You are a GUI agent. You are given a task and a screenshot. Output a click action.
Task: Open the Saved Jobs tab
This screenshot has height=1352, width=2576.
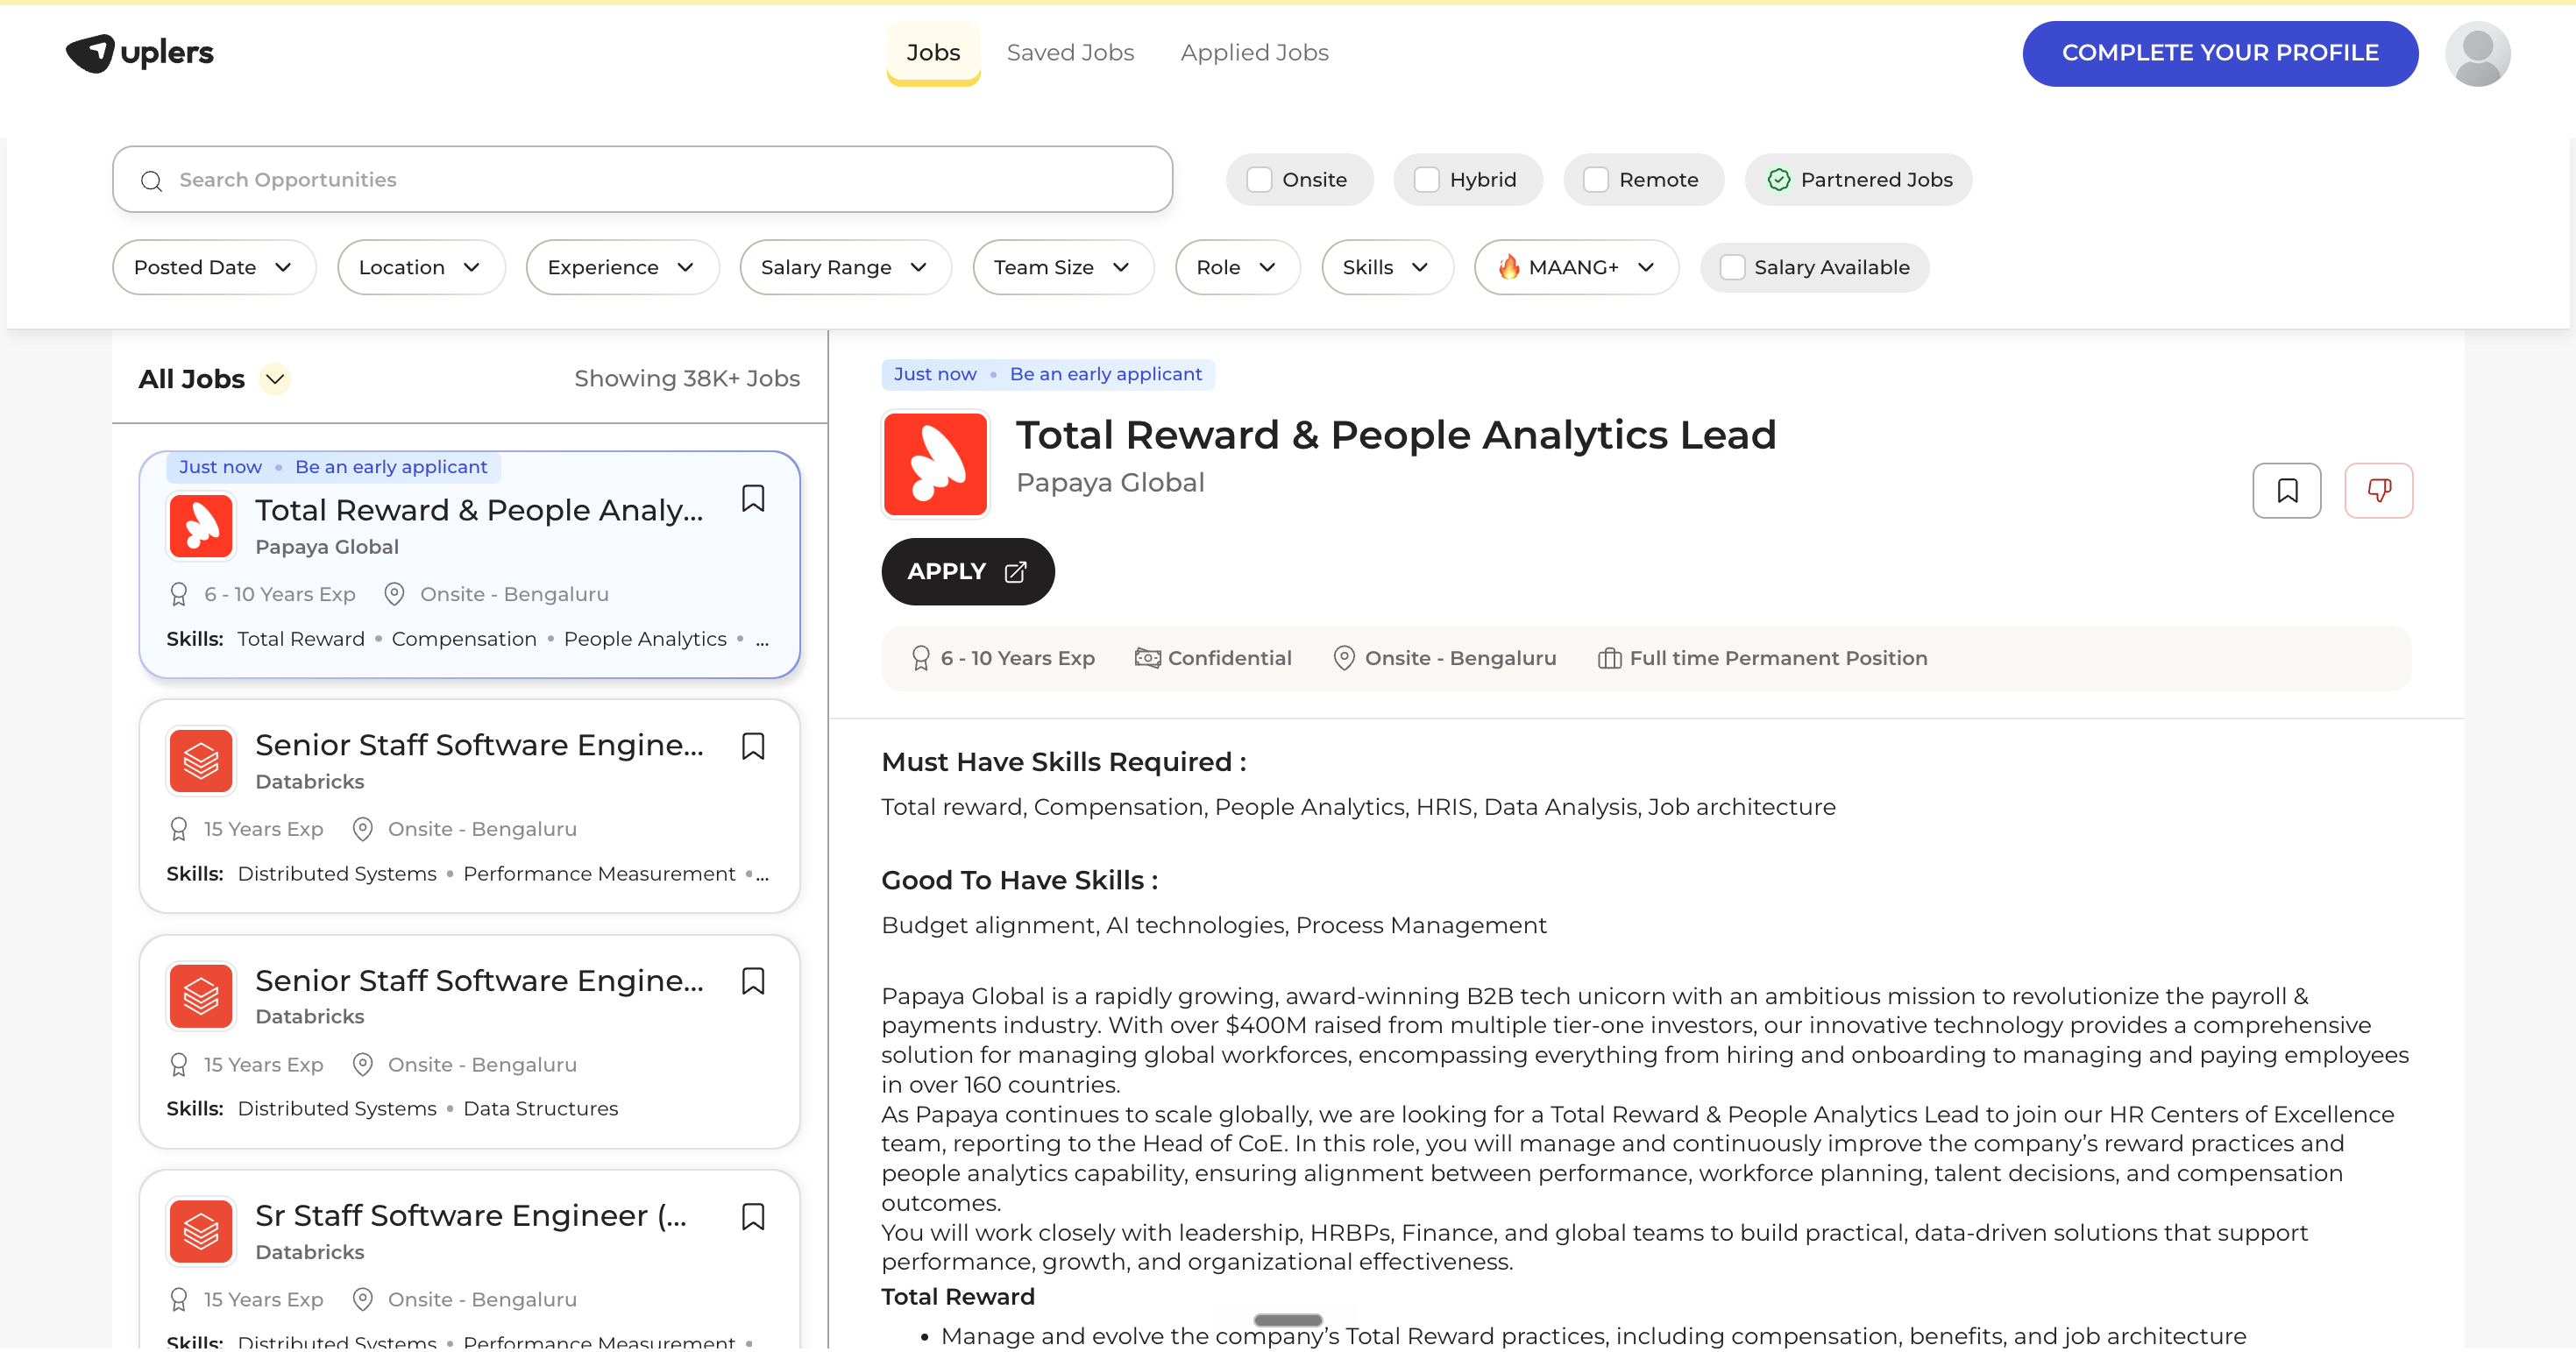1070,53
